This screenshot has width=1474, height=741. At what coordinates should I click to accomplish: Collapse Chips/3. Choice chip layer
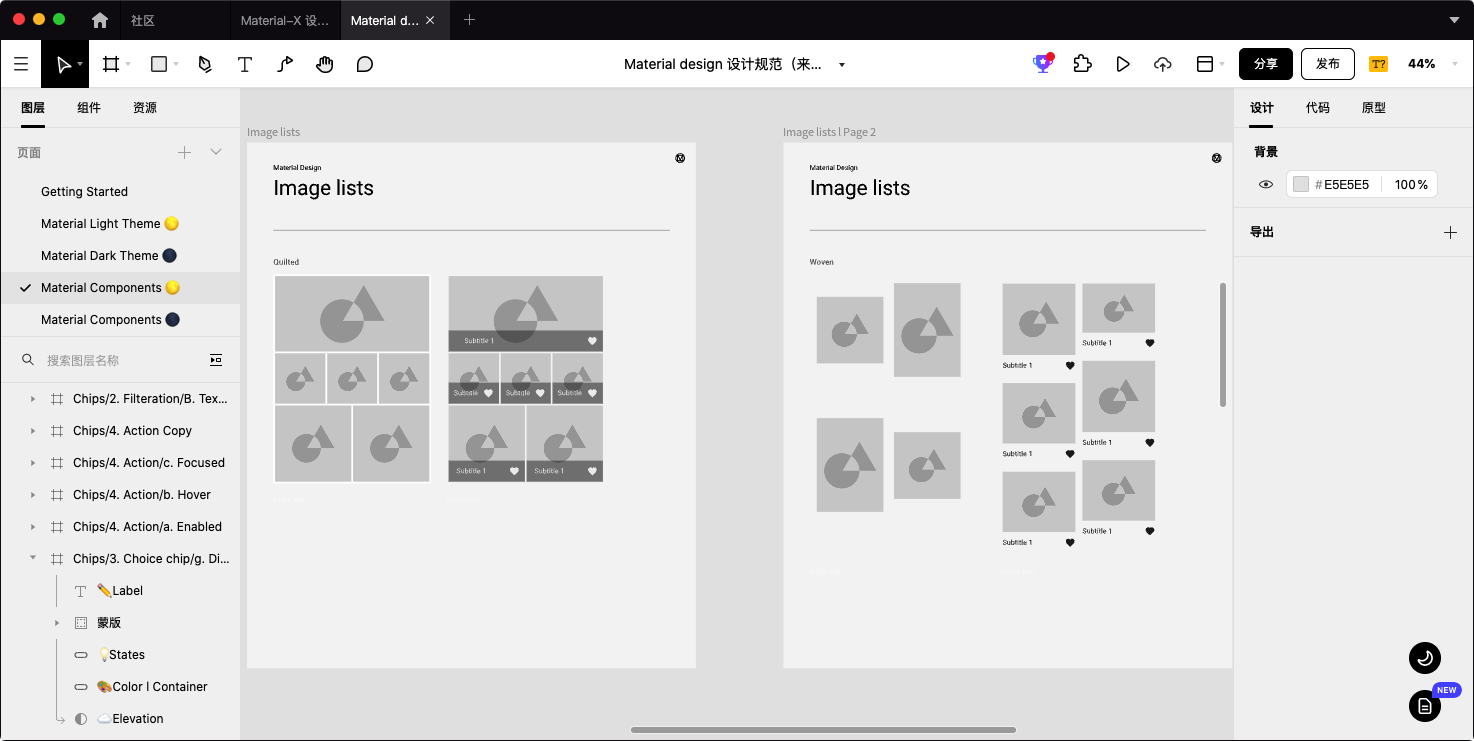(x=33, y=558)
